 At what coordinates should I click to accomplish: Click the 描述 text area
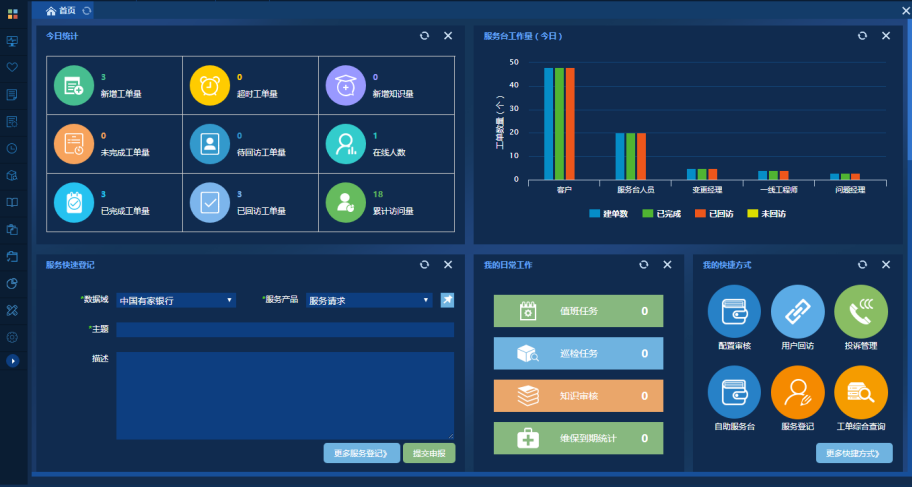click(285, 395)
